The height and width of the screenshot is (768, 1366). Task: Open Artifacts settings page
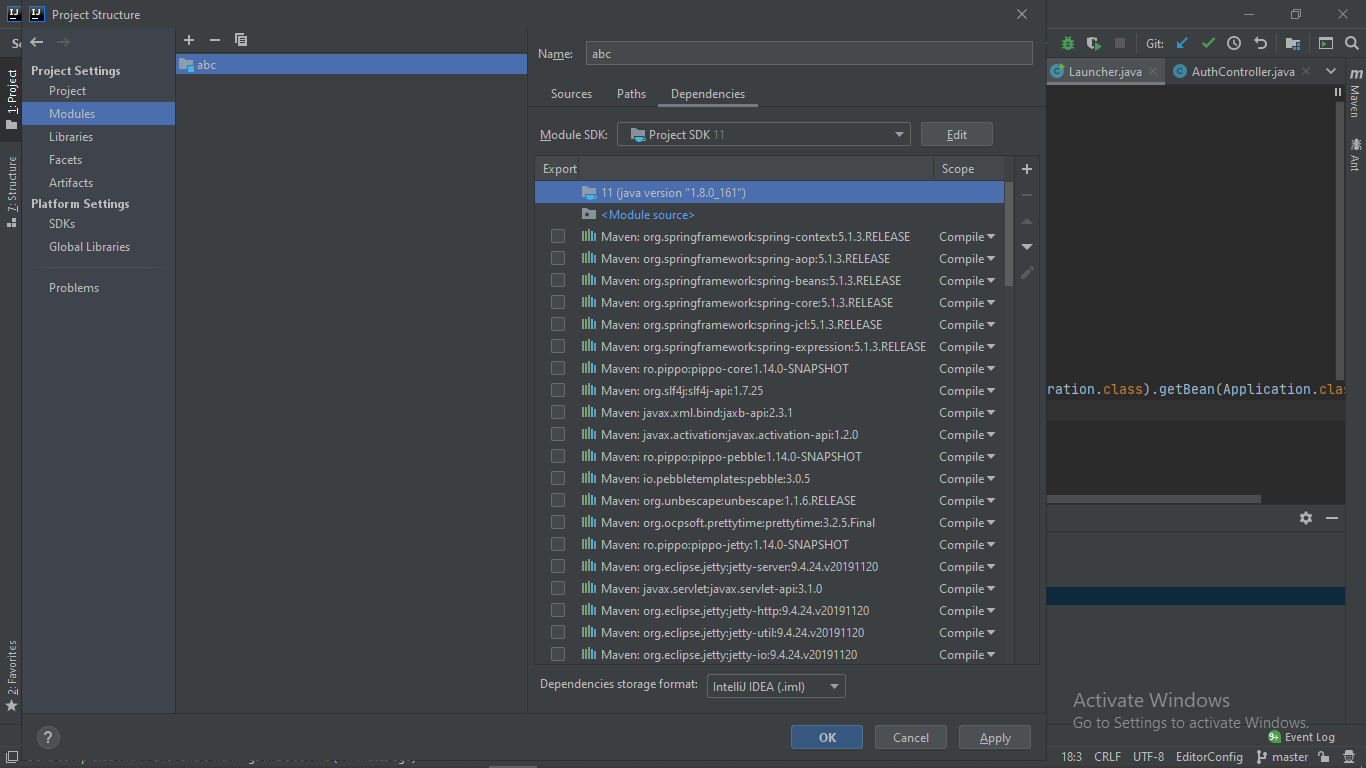point(71,183)
